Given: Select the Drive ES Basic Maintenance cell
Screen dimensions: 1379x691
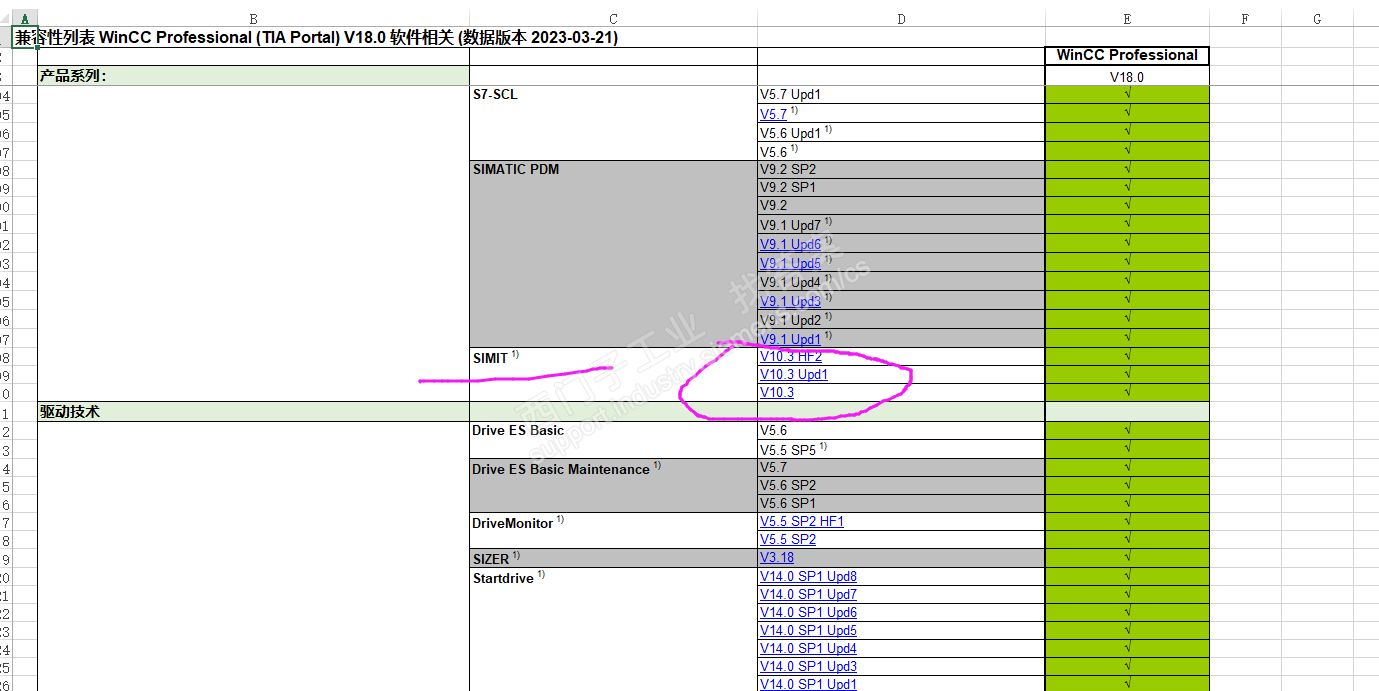Looking at the screenshot, I should (x=613, y=485).
